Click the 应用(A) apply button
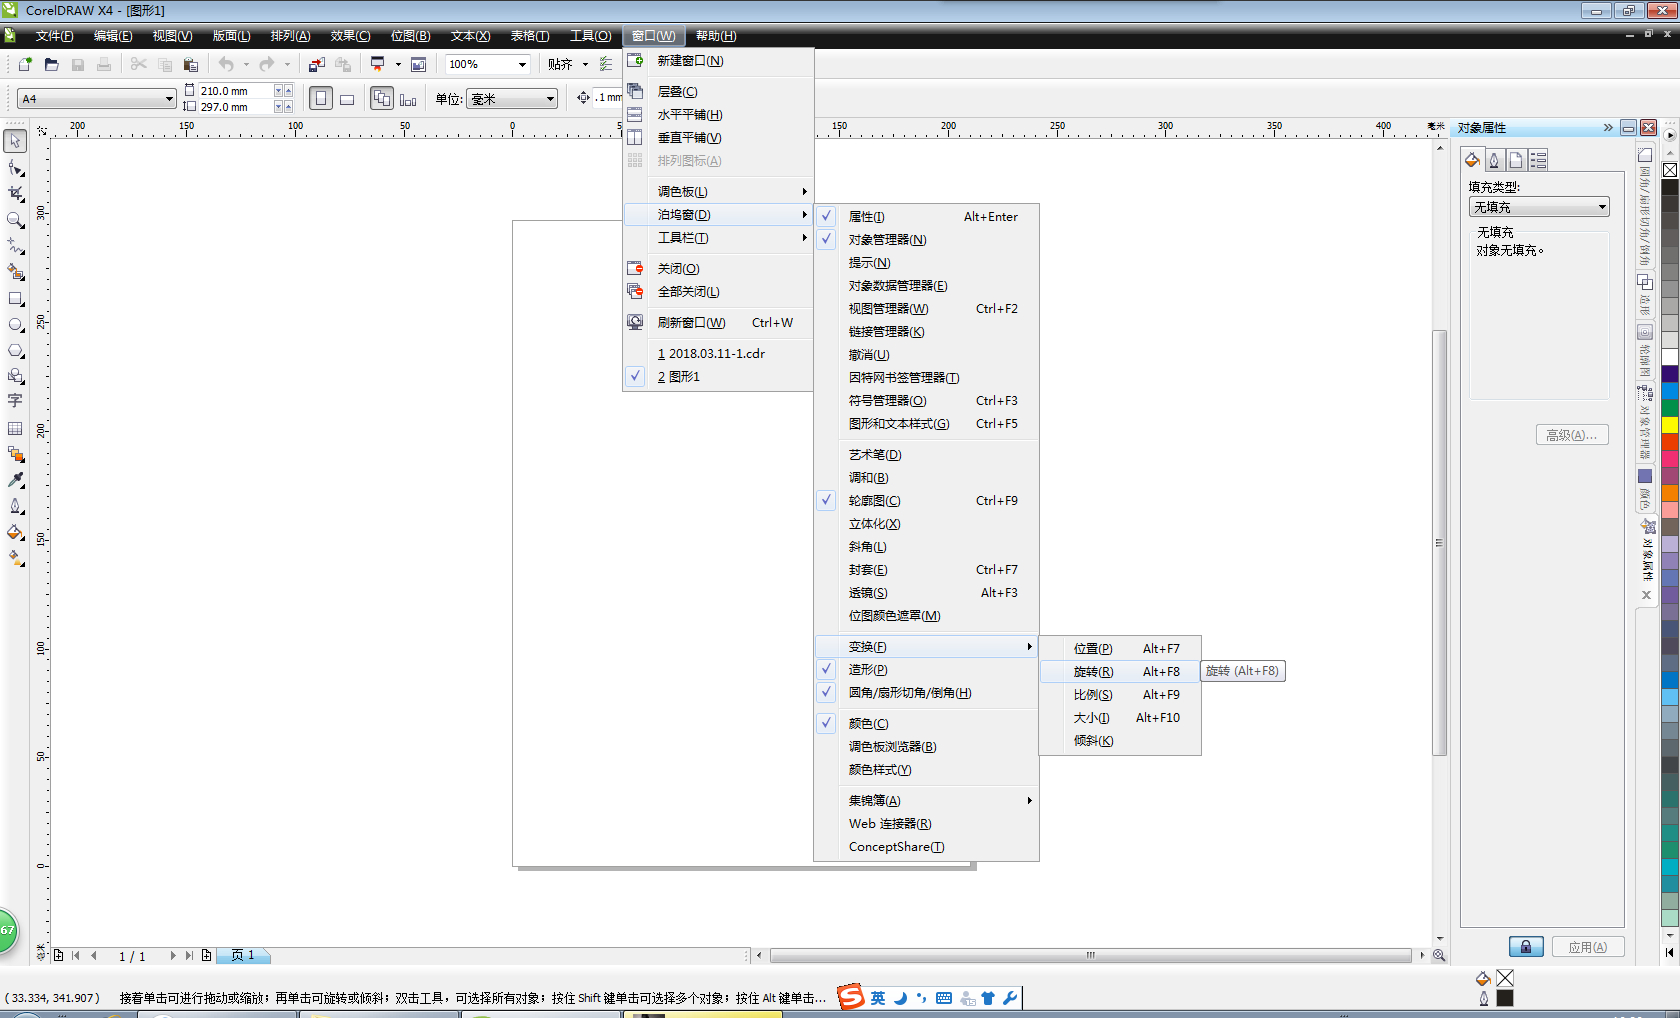The image size is (1680, 1018). coord(1588,947)
